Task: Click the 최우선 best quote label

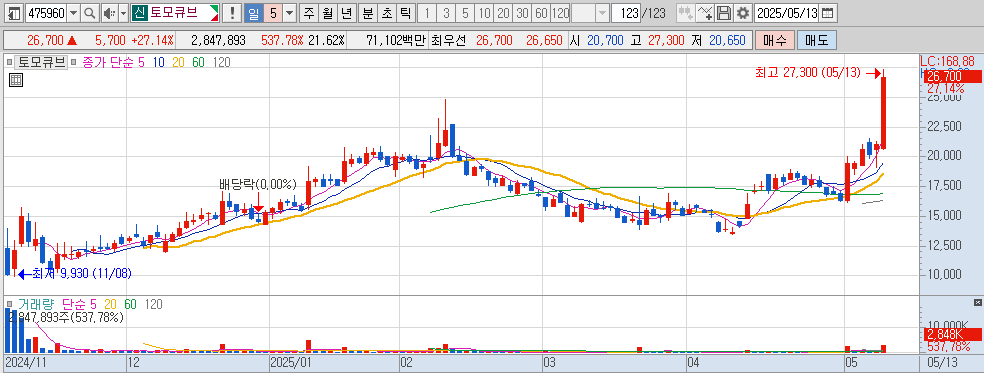Action: click(449, 41)
